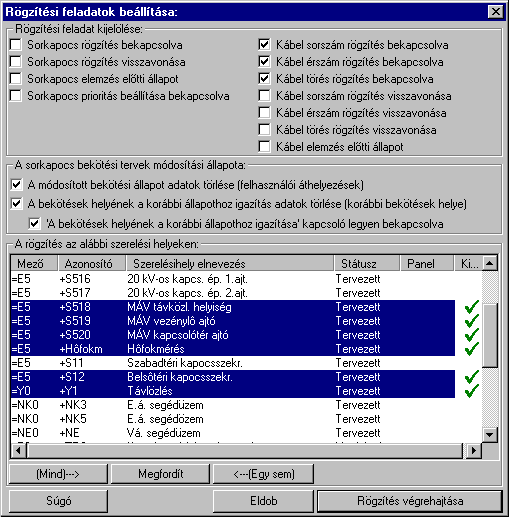Click green checkmark on Távlözlés row
This screenshot has width=509, height=517.
(x=472, y=391)
